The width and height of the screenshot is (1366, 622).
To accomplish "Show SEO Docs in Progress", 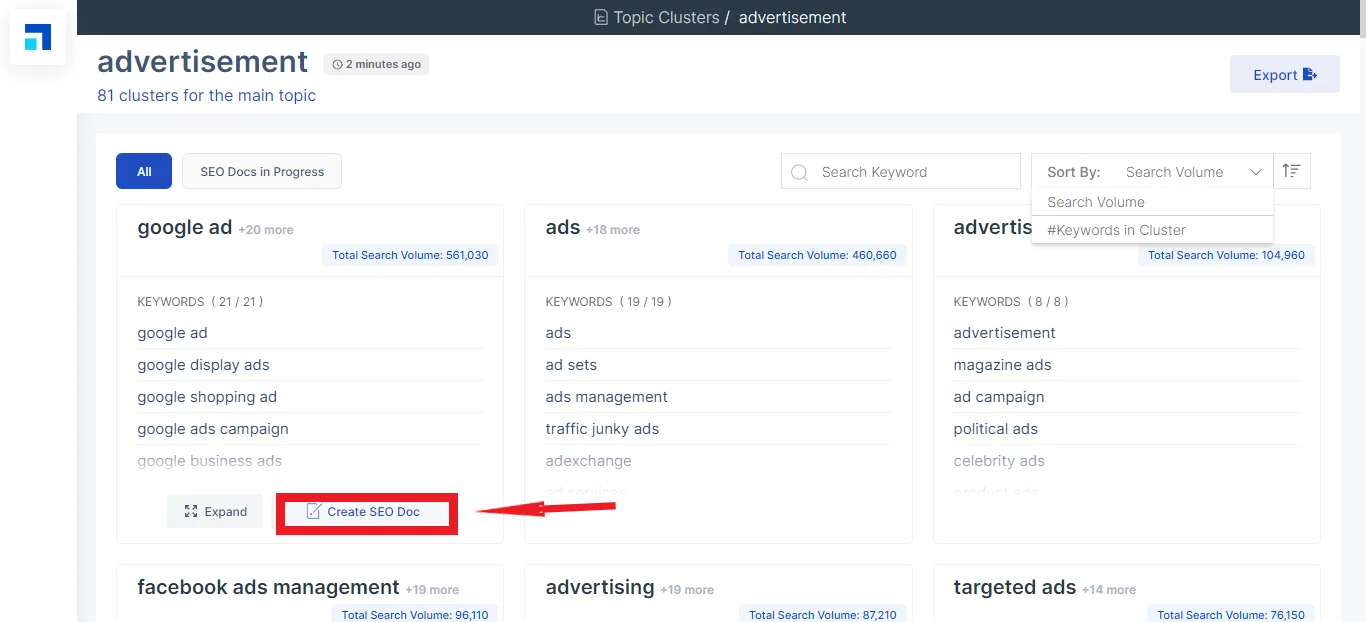I will click(x=262, y=171).
